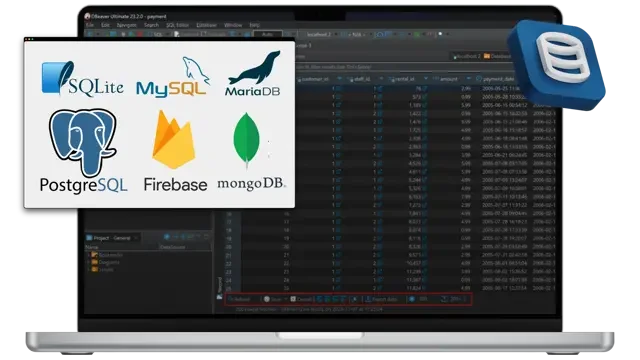
Task: Open the customer_id column sort arrow
Action: point(339,79)
